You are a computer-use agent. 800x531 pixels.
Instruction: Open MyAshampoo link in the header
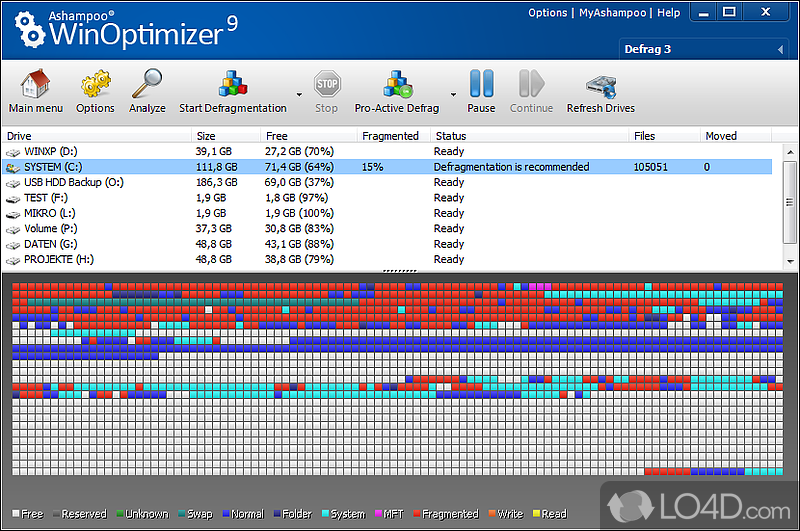pos(612,13)
